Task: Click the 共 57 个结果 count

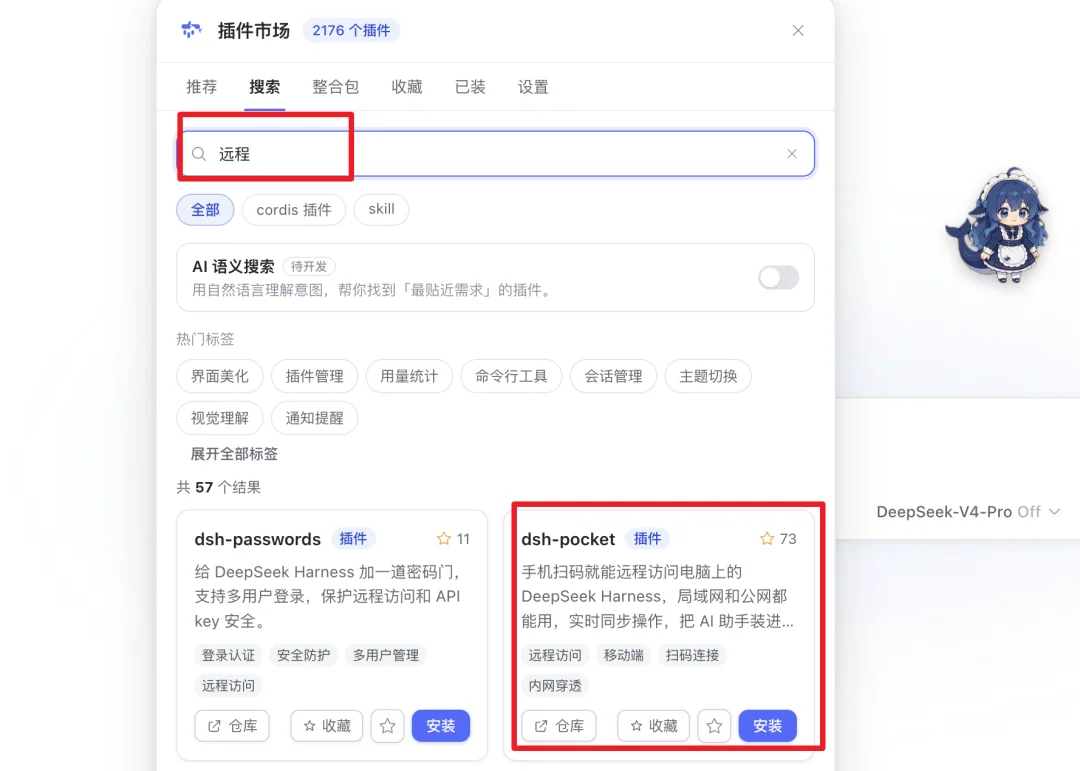Action: point(218,488)
